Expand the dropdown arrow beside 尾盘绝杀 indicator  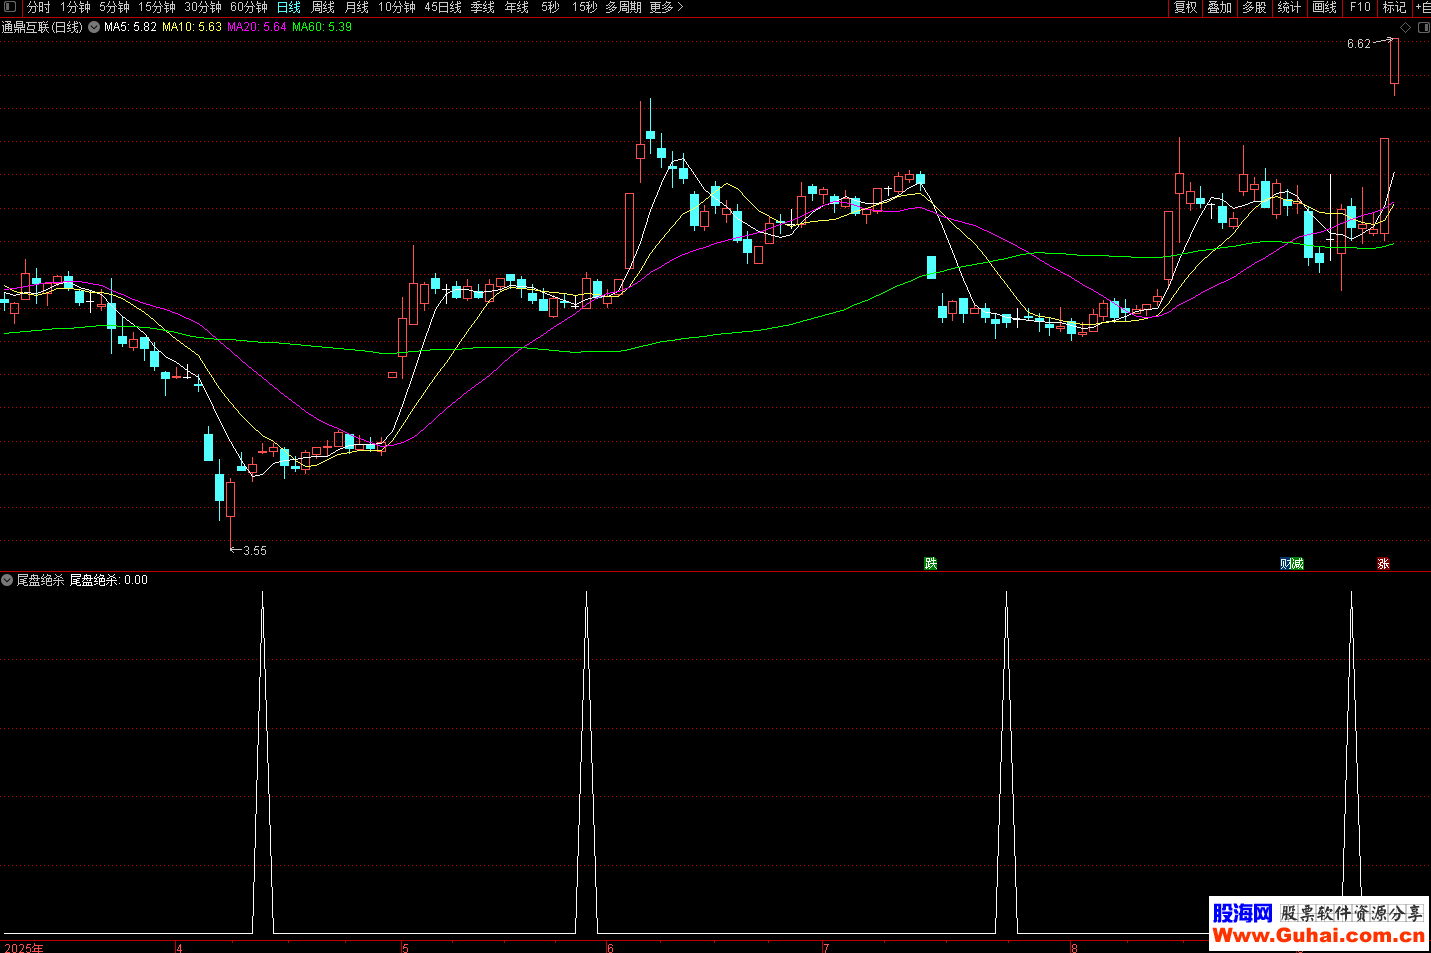[x=7, y=580]
